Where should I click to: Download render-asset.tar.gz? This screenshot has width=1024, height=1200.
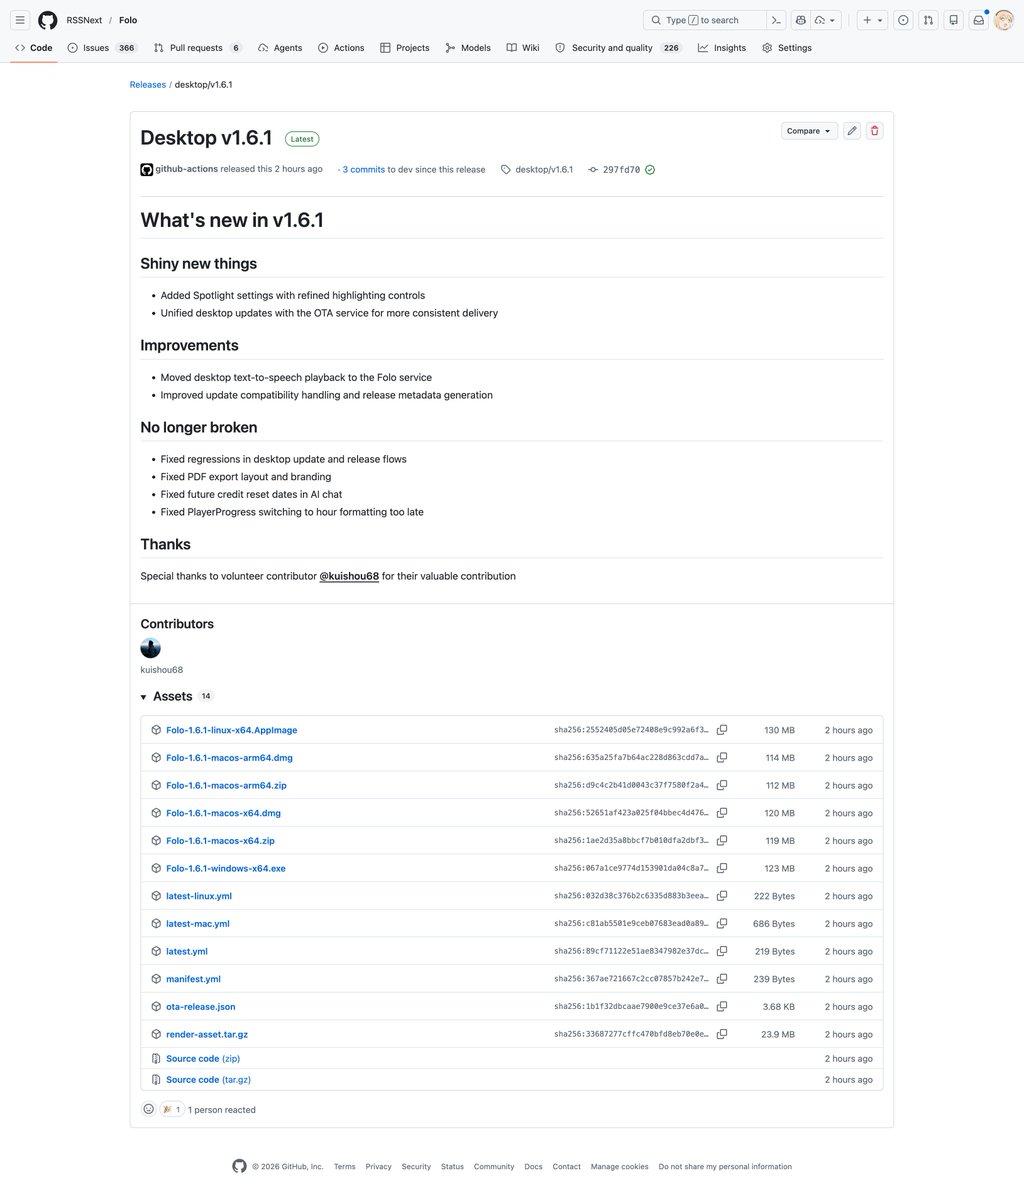(207, 1035)
